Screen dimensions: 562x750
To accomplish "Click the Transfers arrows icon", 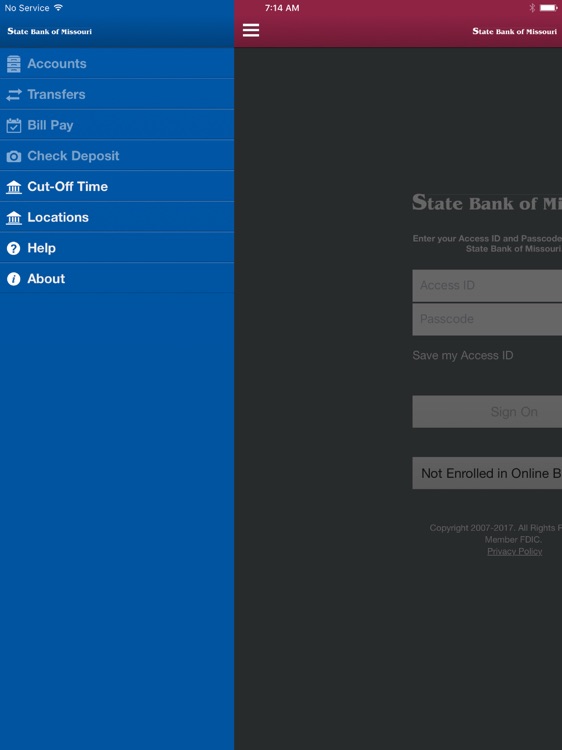I will pos(14,95).
